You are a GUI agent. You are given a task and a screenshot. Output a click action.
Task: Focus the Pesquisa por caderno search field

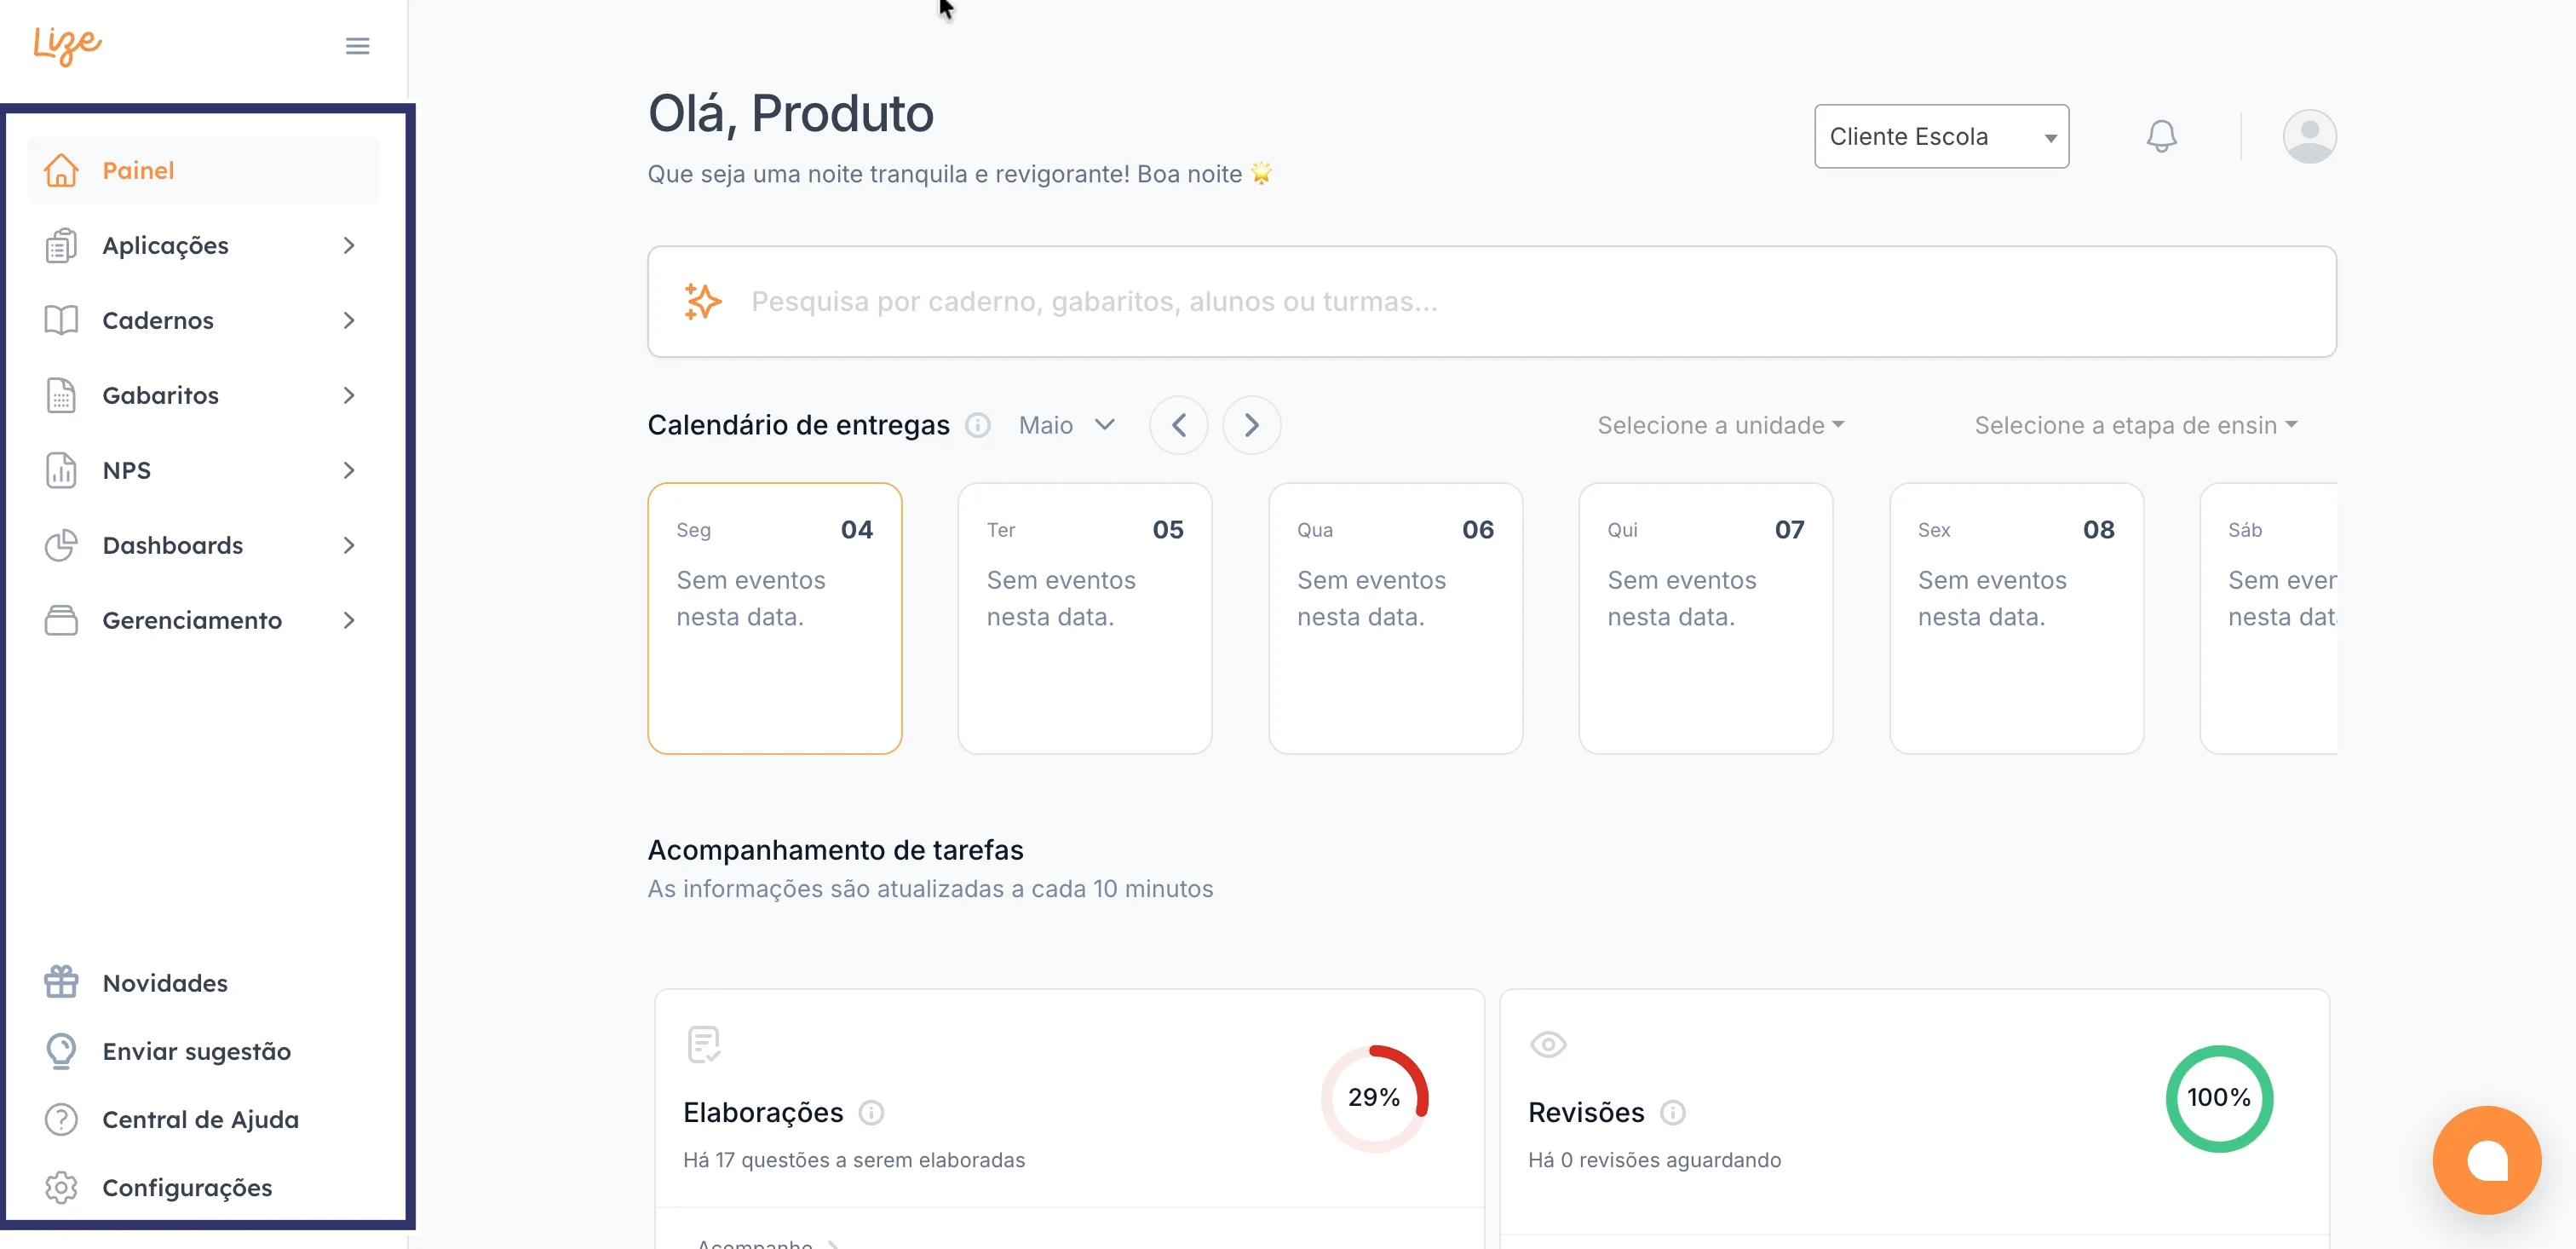pos(1492,301)
